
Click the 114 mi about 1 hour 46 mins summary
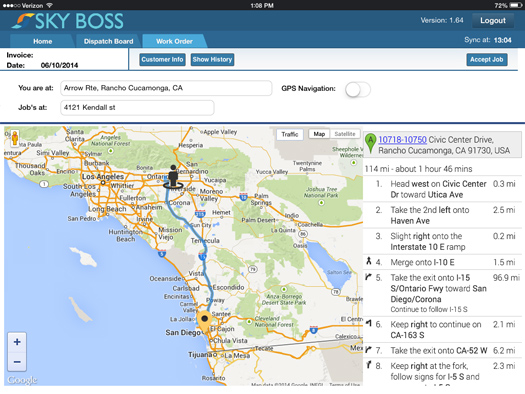[419, 169]
